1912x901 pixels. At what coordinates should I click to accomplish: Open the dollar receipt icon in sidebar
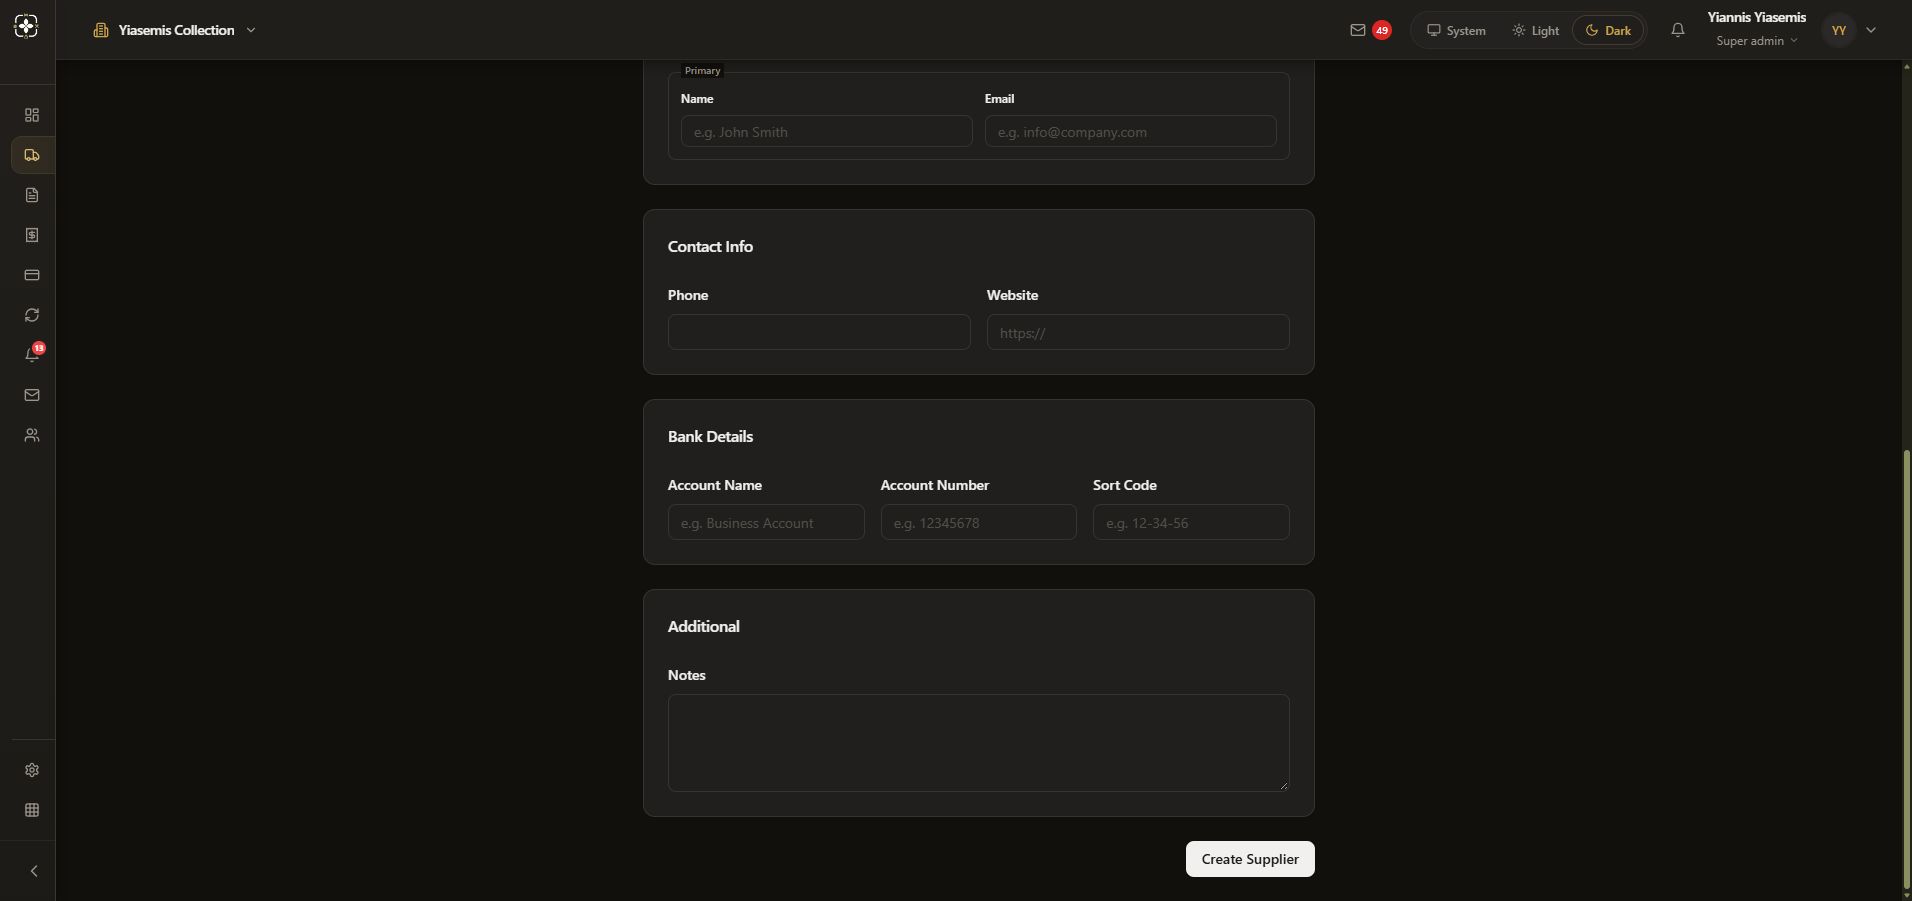point(32,235)
